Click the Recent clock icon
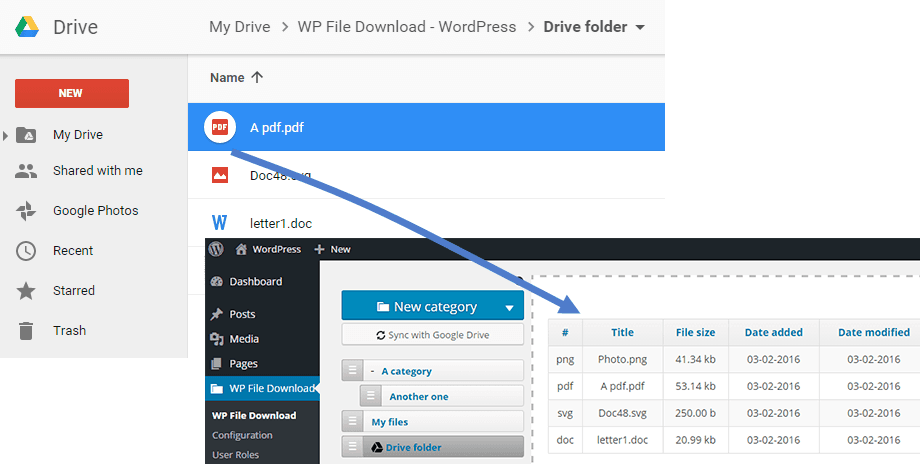The width and height of the screenshot is (920, 464). coord(27,251)
